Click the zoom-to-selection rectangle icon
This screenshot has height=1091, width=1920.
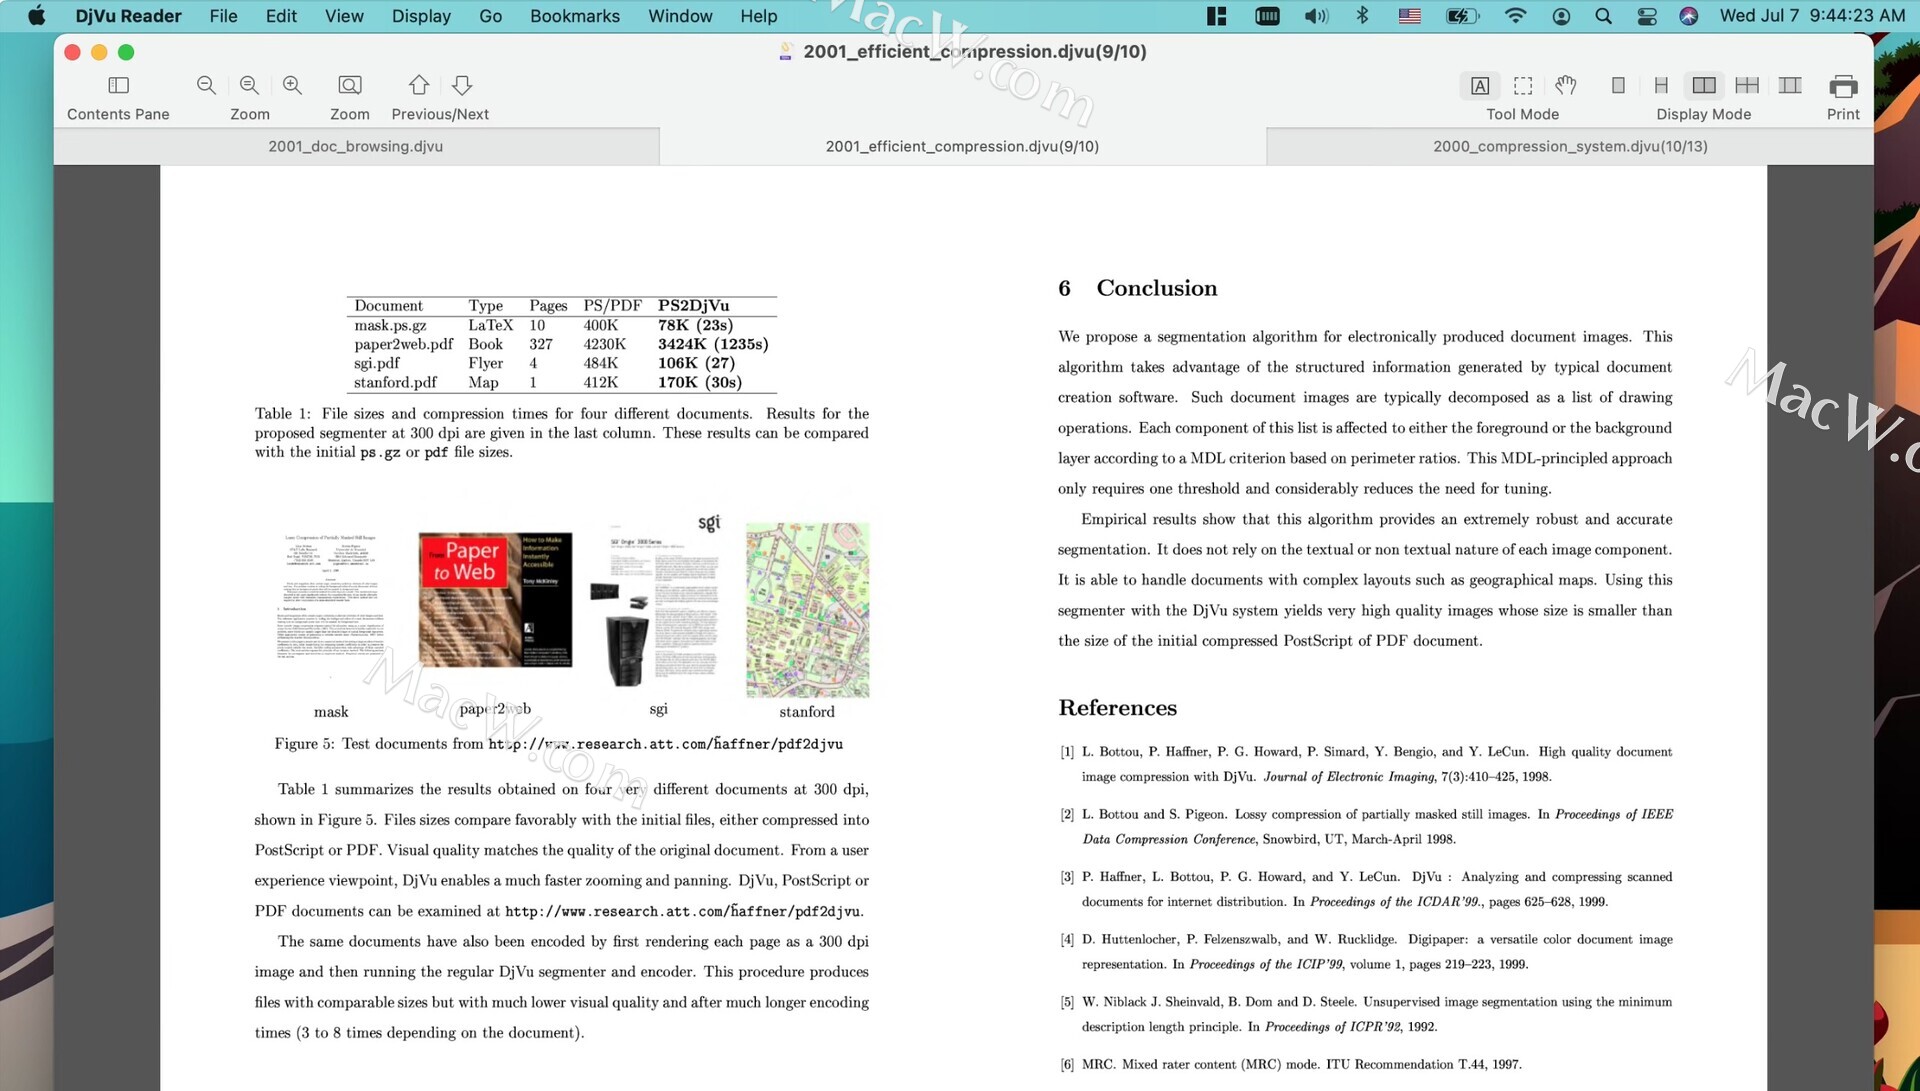pyautogui.click(x=349, y=85)
